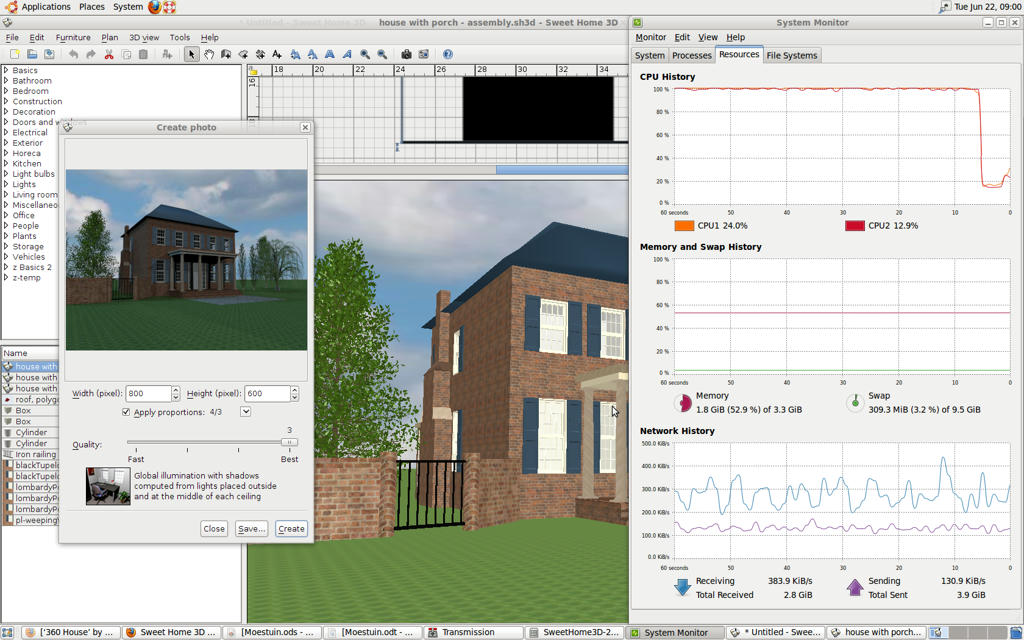Expand the Bedroom catalog category
This screenshot has height=640, width=1024.
pyautogui.click(x=6, y=91)
